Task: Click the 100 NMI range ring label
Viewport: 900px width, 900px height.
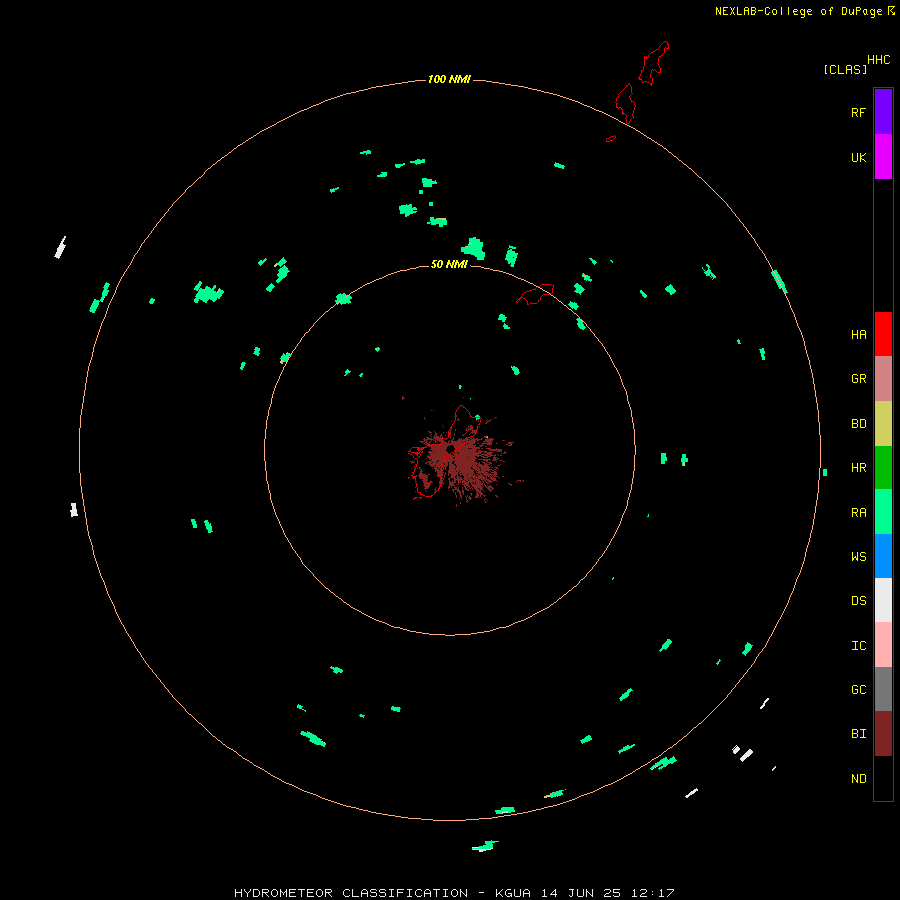Action: pos(449,79)
